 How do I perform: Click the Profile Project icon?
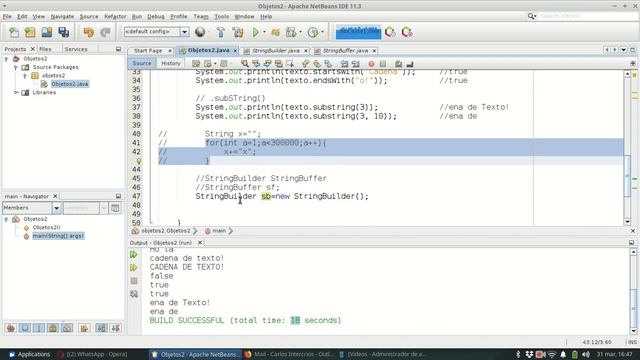tap(313, 32)
